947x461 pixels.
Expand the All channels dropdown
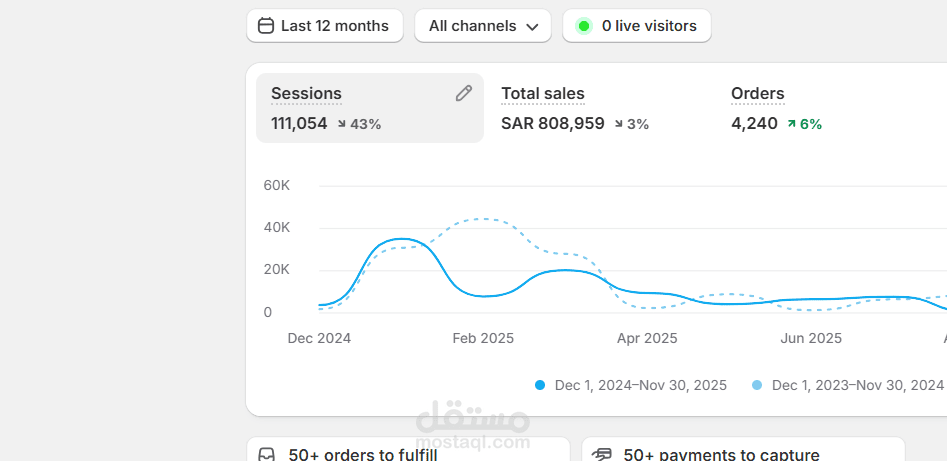point(483,26)
